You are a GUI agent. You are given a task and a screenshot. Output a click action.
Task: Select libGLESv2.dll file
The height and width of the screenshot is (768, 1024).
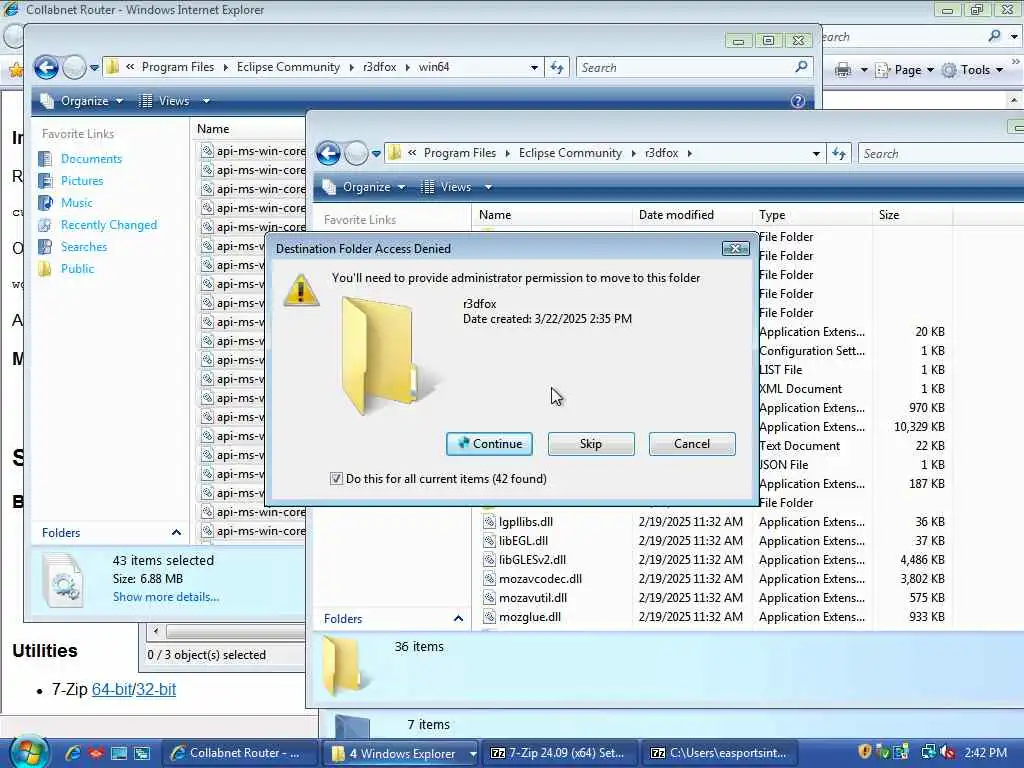point(532,560)
